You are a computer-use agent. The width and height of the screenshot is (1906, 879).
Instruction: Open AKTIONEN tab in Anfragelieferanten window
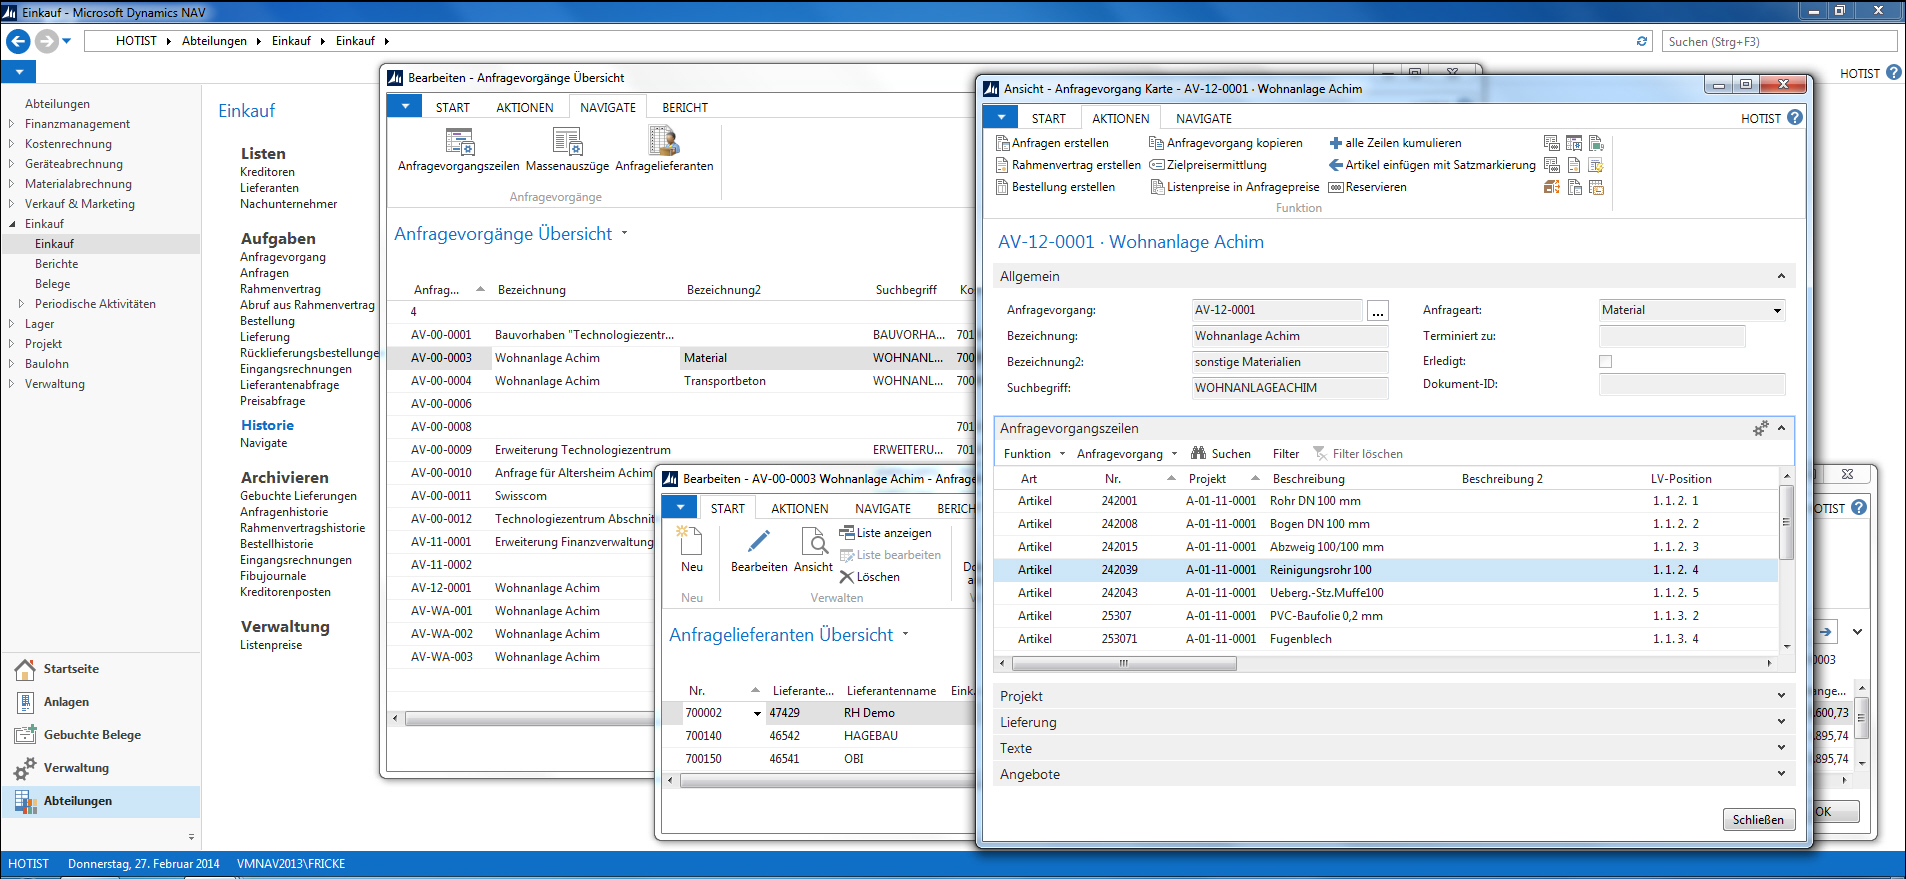click(x=800, y=508)
